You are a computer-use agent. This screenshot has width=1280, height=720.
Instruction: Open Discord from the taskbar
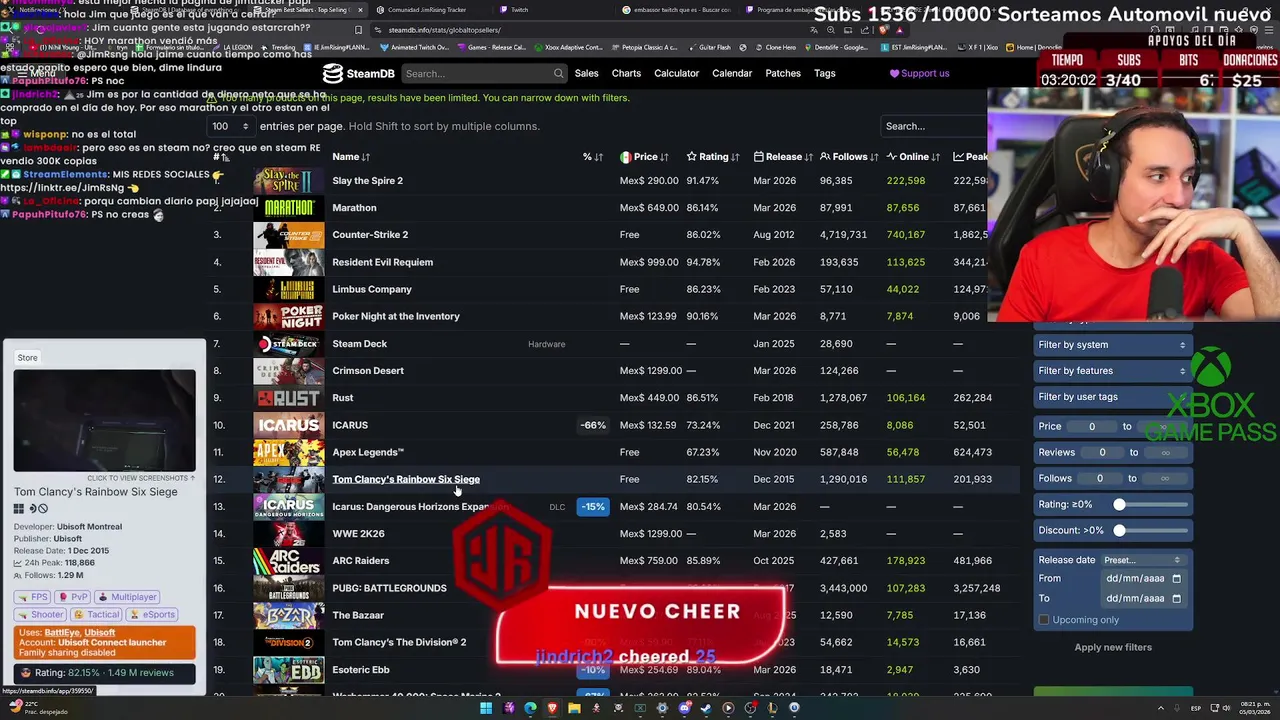(684, 708)
